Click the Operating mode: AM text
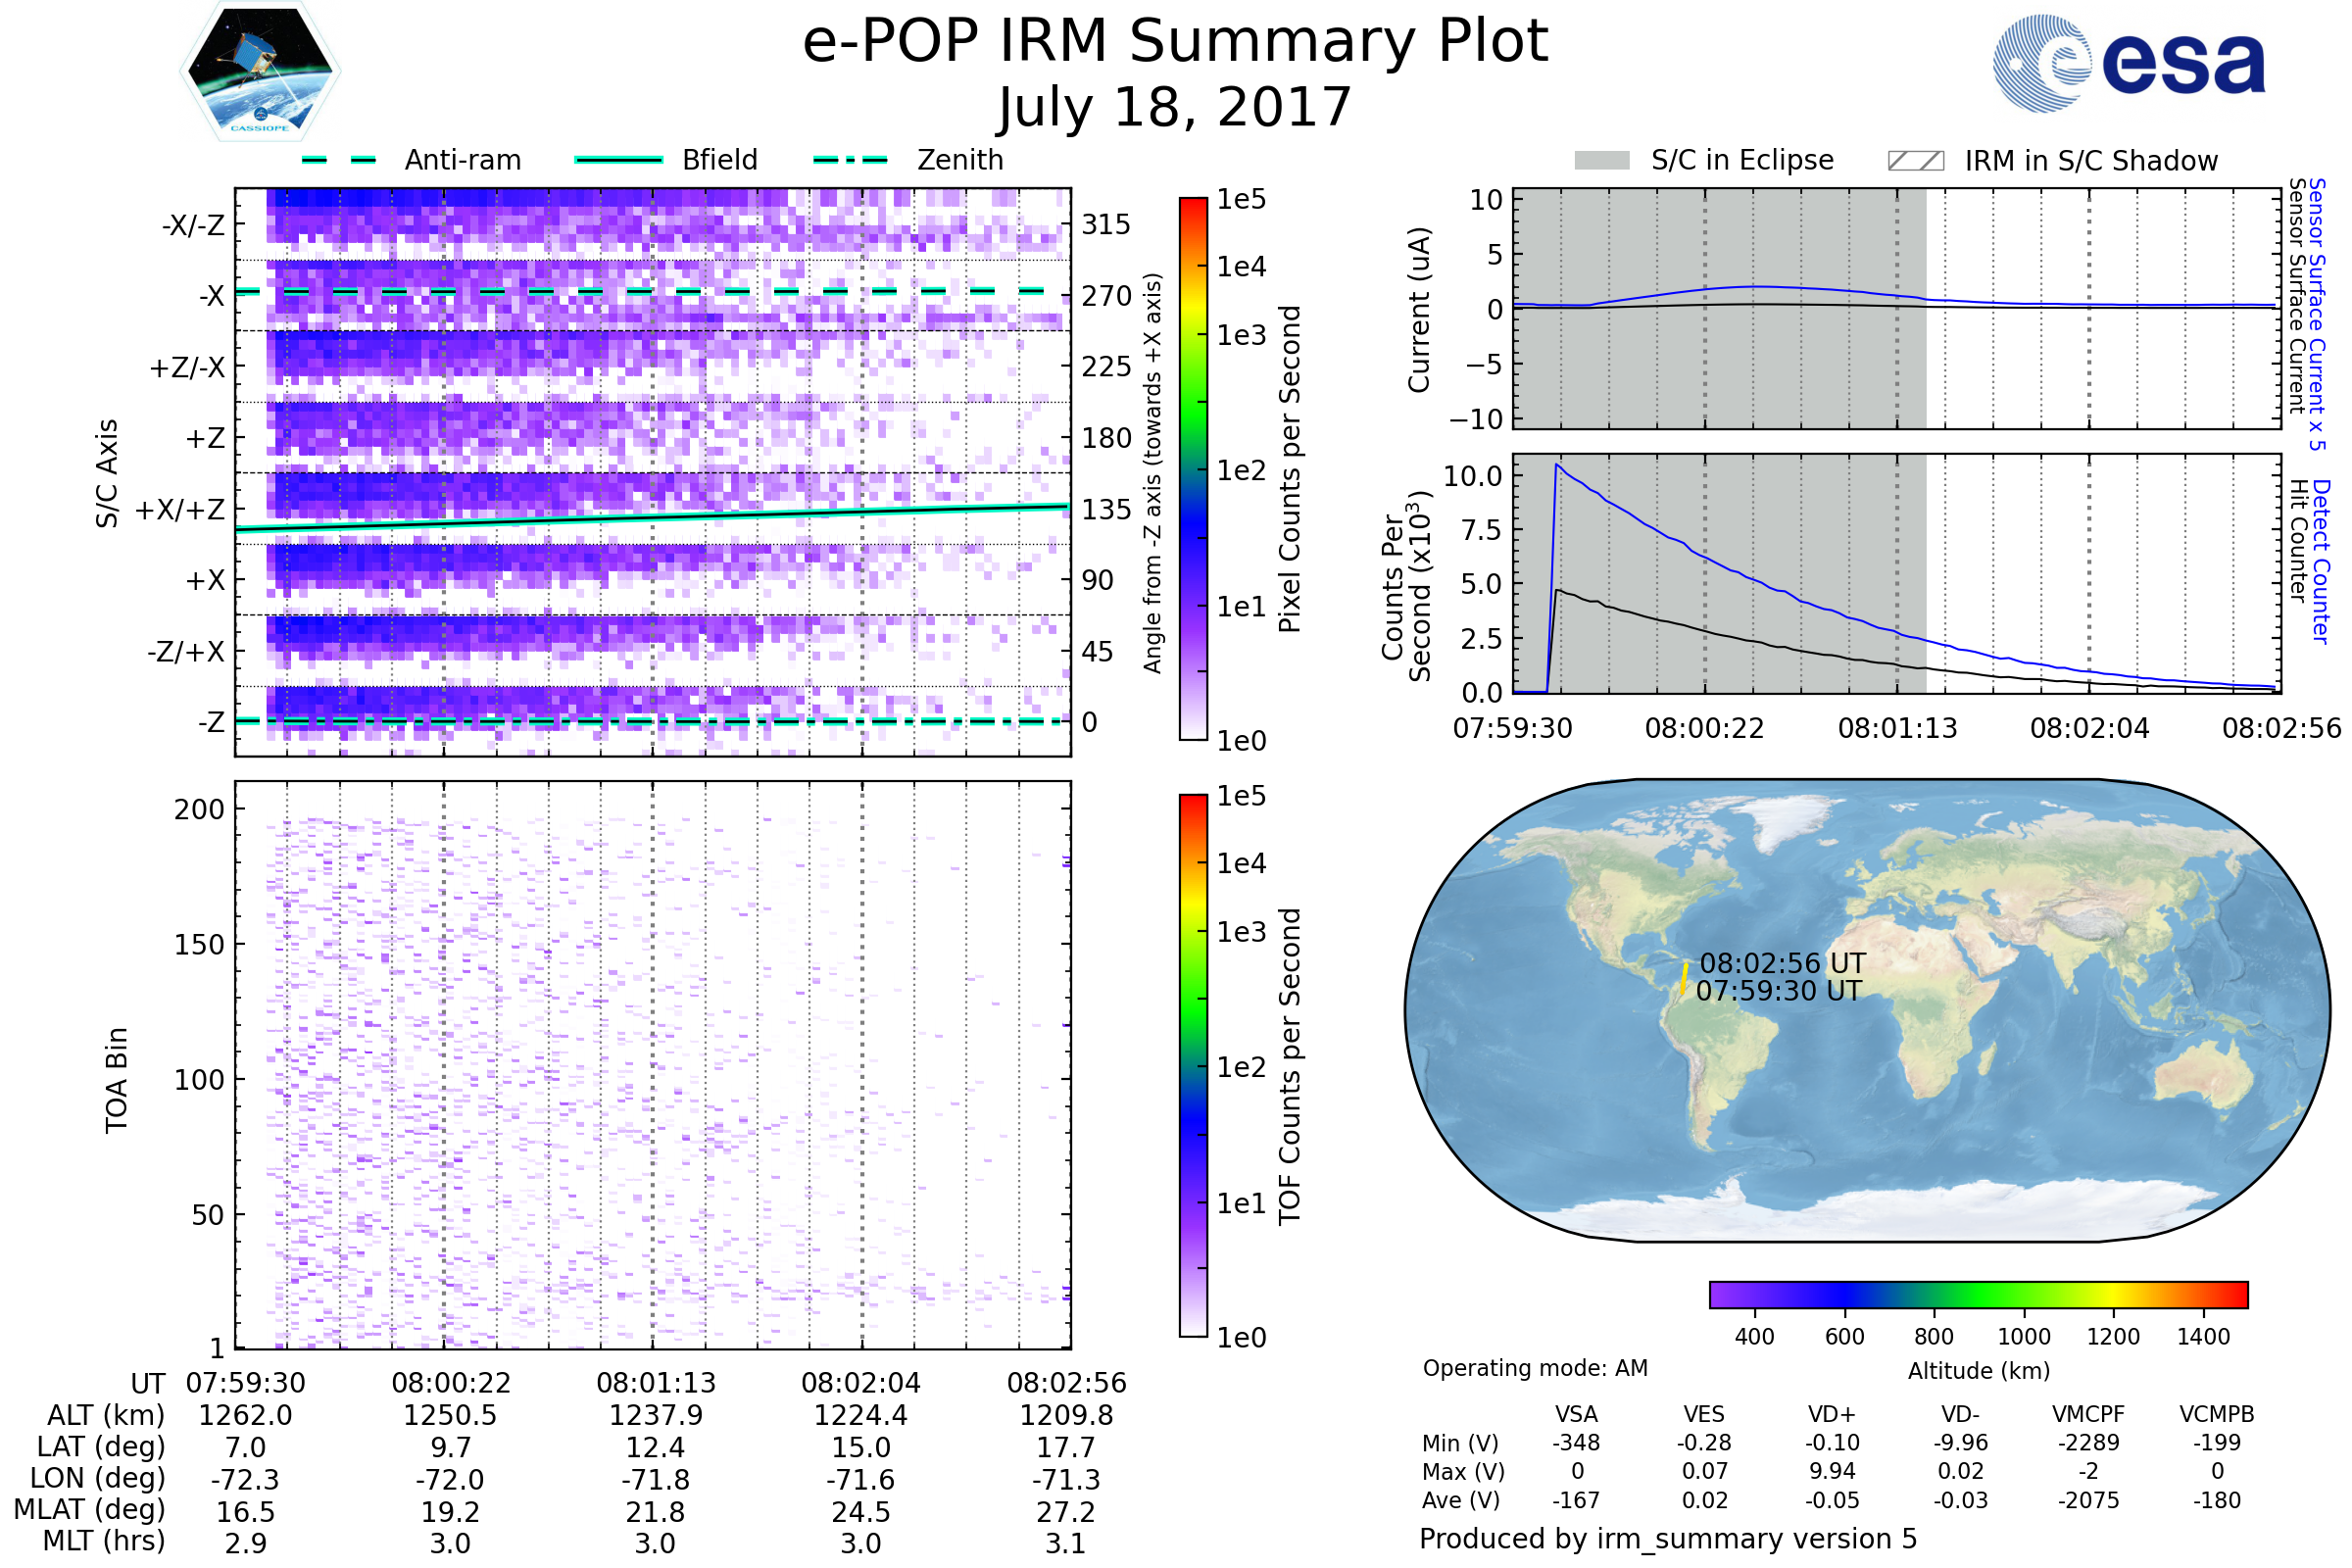The width and height of the screenshot is (2352, 1568). click(x=1535, y=1368)
